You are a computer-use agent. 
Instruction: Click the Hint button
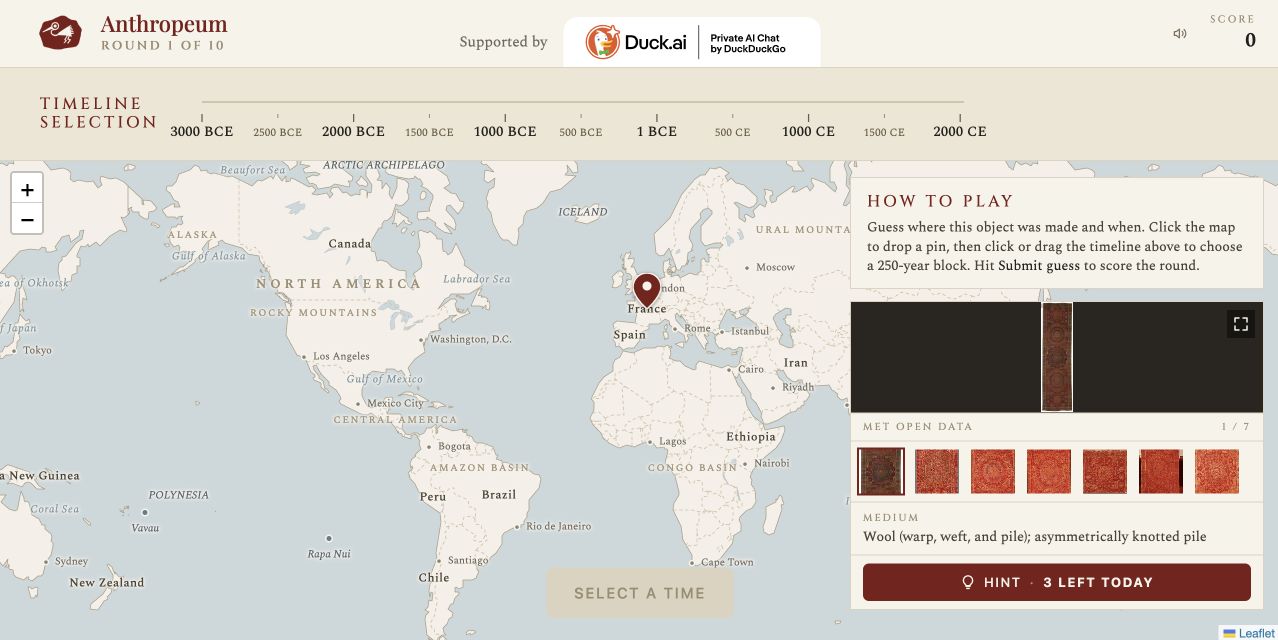(1057, 582)
